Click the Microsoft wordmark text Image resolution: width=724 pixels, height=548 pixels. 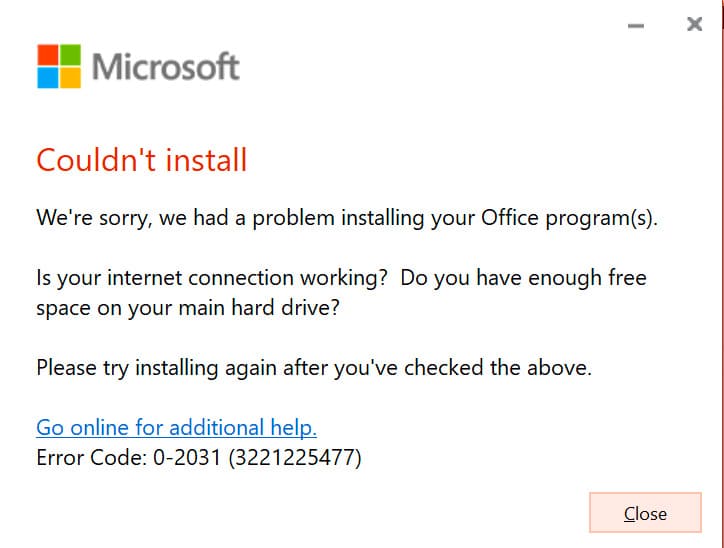coord(166,67)
